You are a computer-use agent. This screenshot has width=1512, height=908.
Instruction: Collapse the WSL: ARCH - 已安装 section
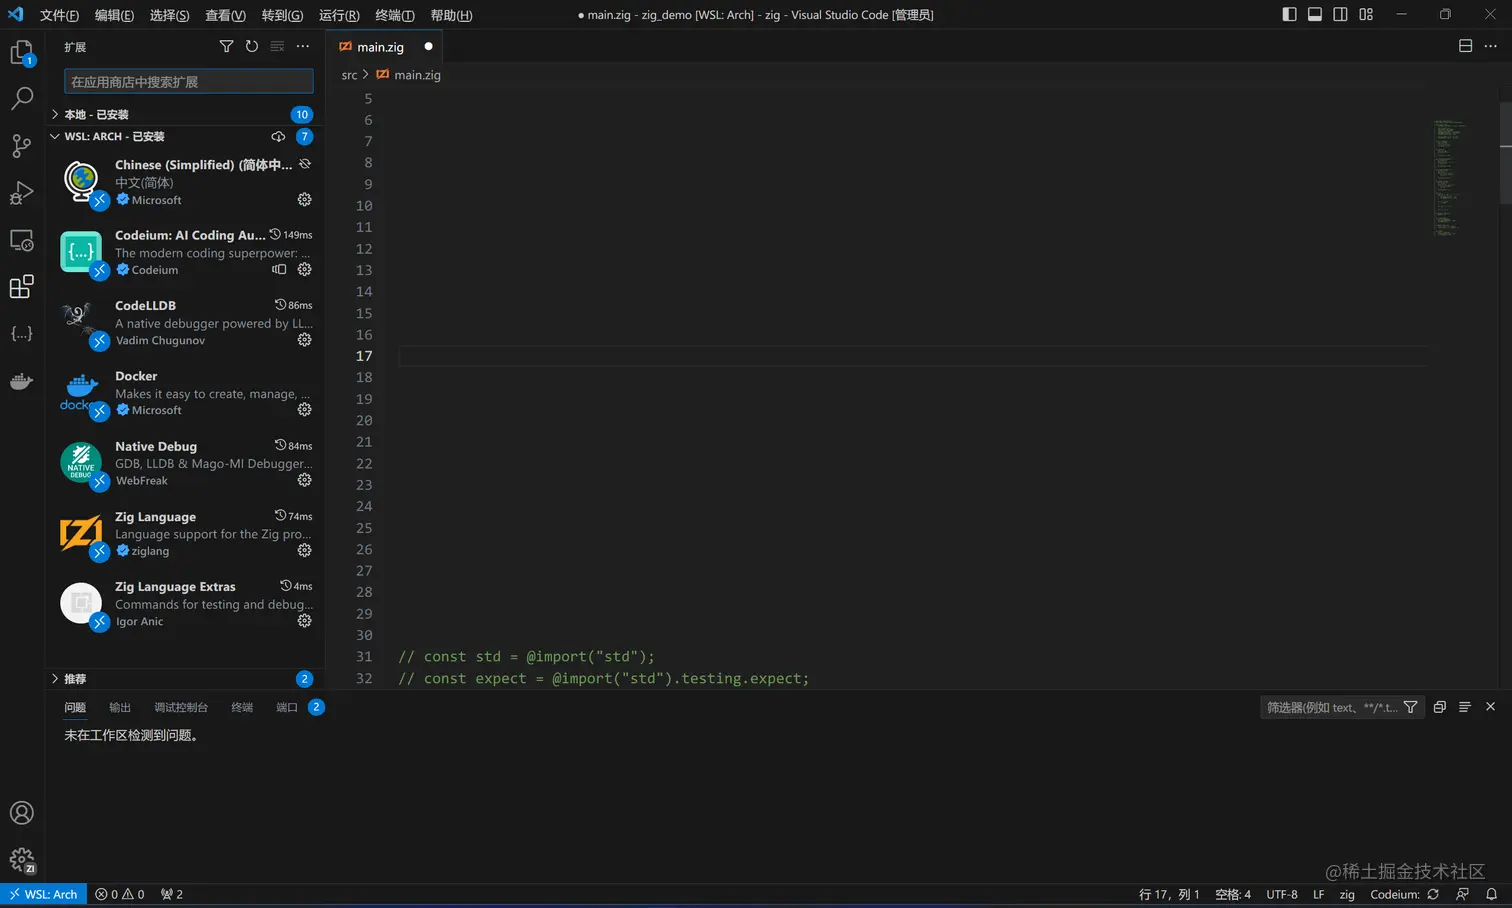coord(184,137)
